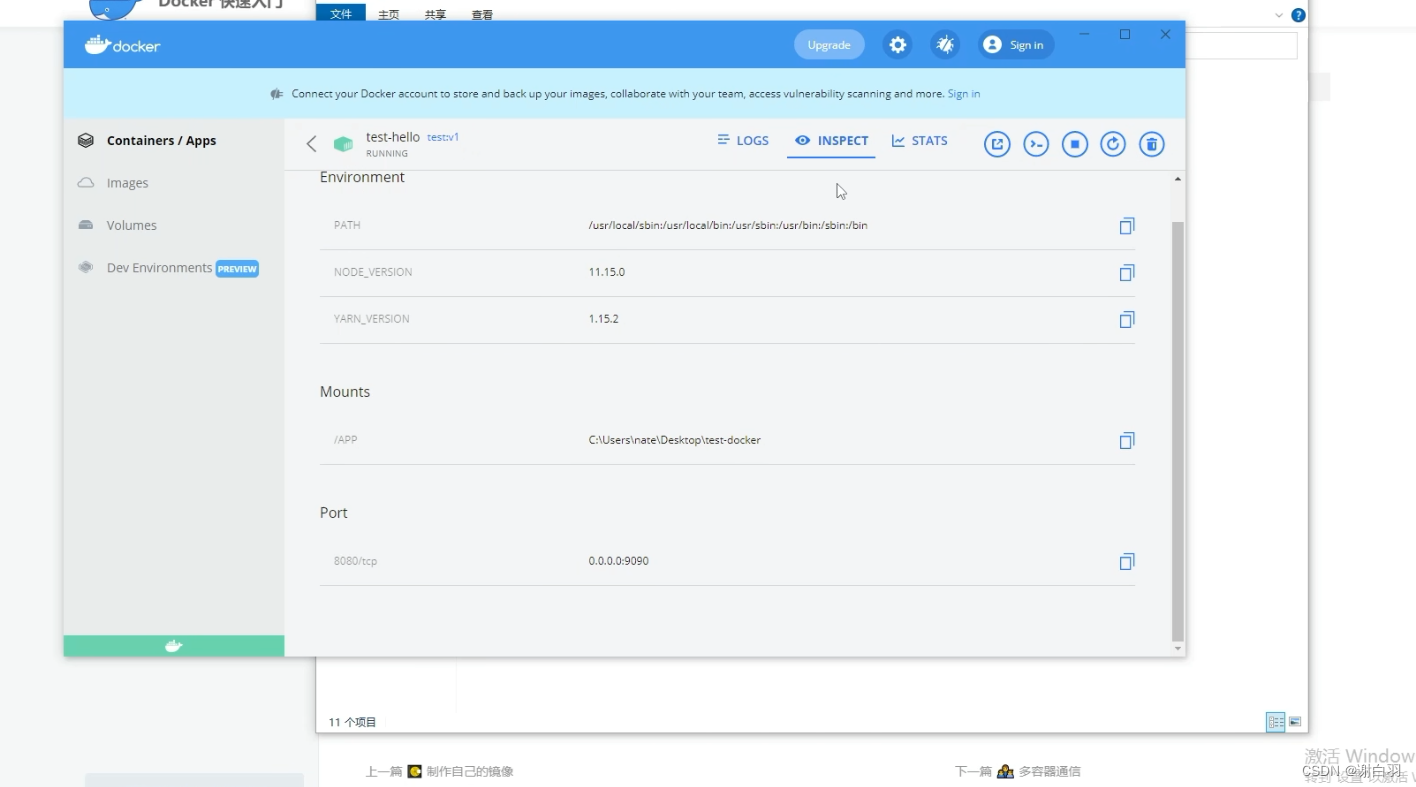Click the test-hello container cube icon
Screen dimensions: 1416x787
pyautogui.click(x=343, y=145)
